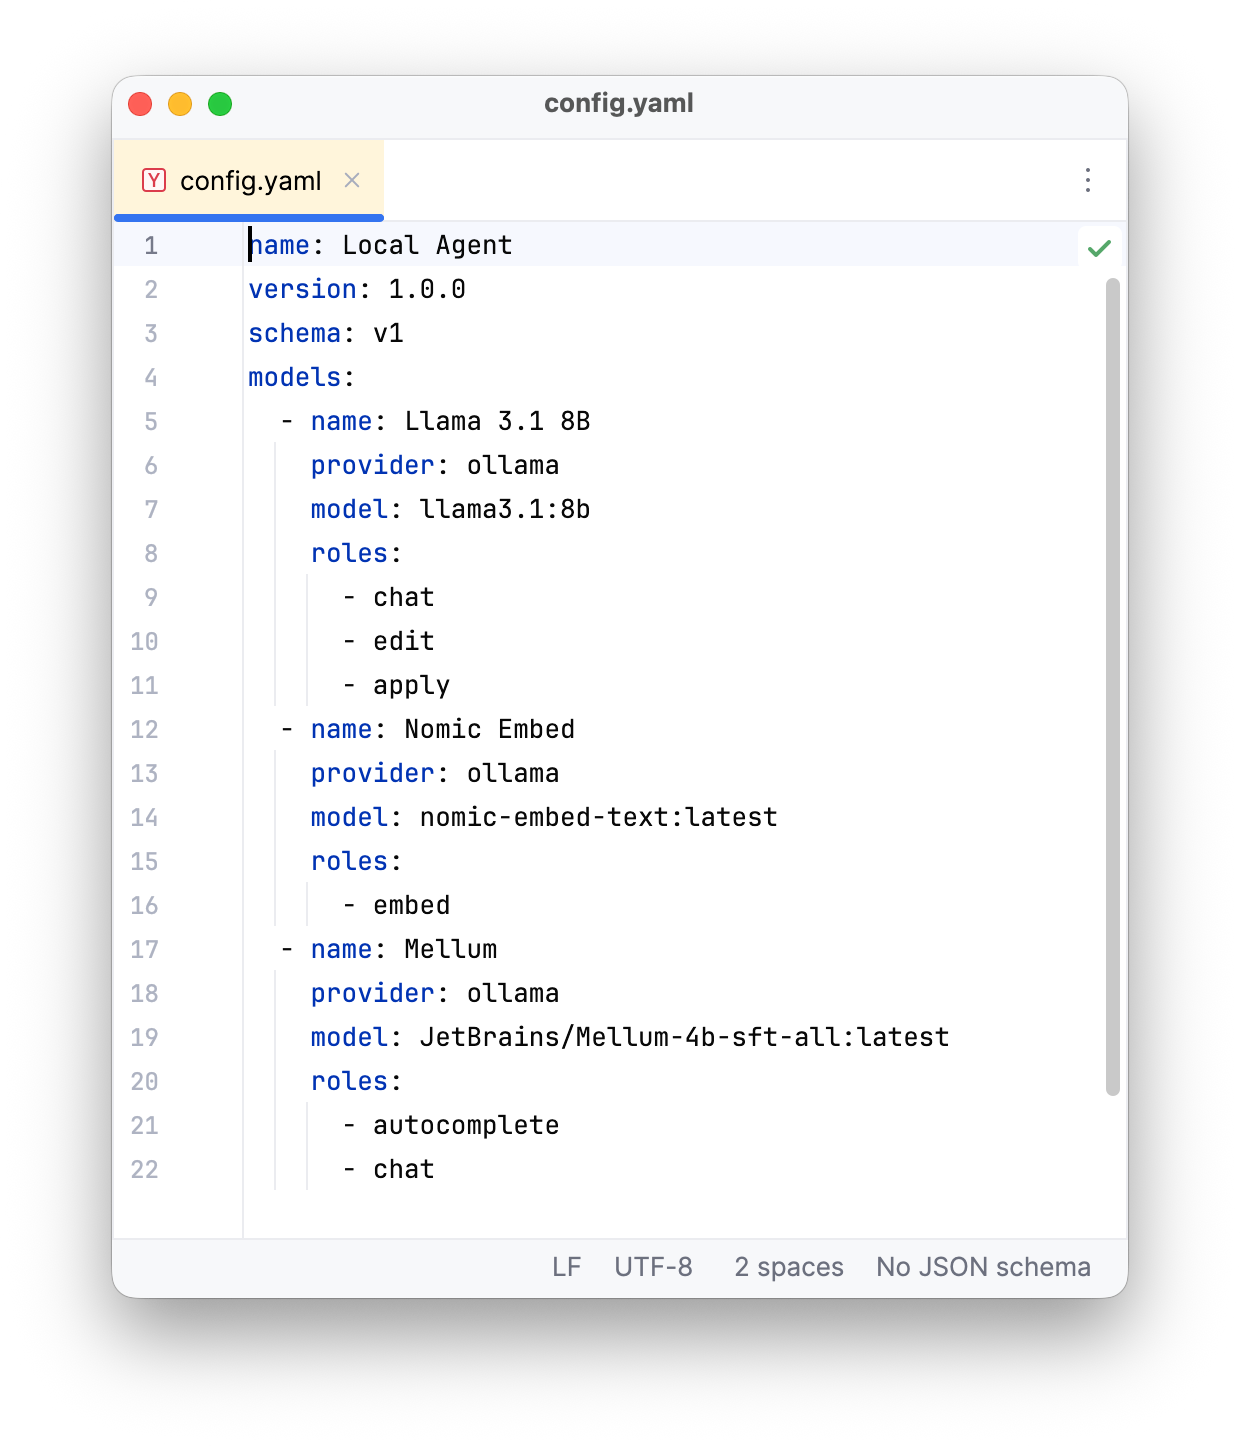Click the roles key under Mellum
This screenshot has height=1446, width=1240.
pos(349,1081)
